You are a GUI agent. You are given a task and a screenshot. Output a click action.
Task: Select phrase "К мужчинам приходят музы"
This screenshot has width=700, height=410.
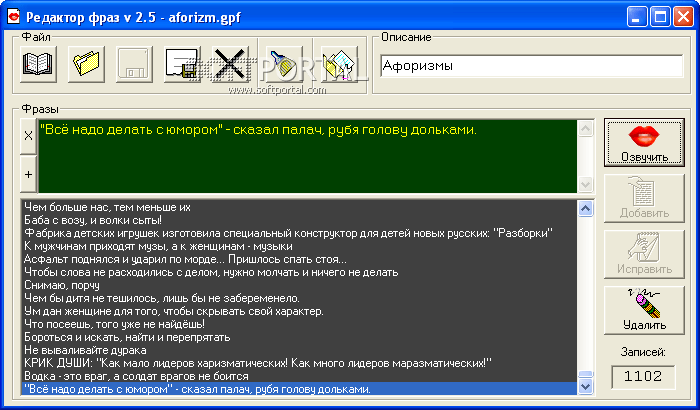[299, 246]
